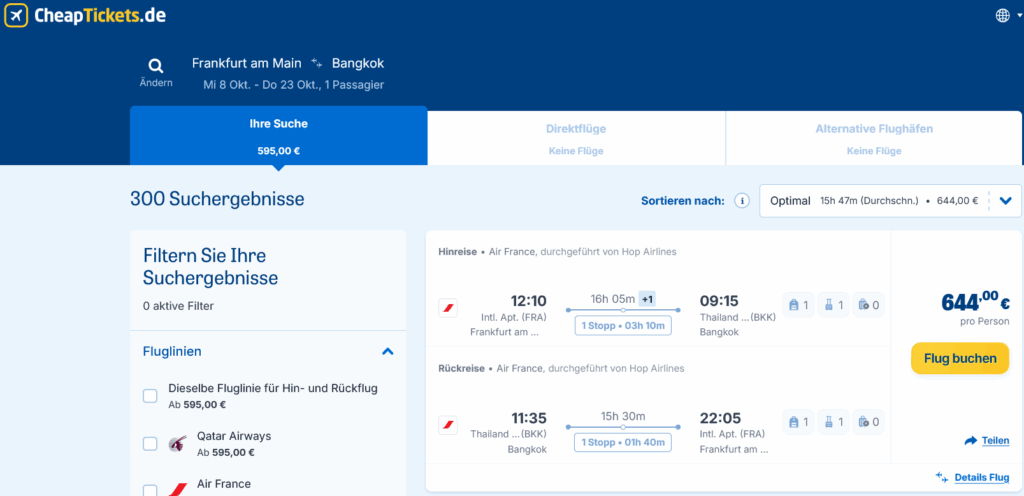Click the search magnifier Ändern icon
Viewport: 1024px width, 496px height.
[155, 65]
